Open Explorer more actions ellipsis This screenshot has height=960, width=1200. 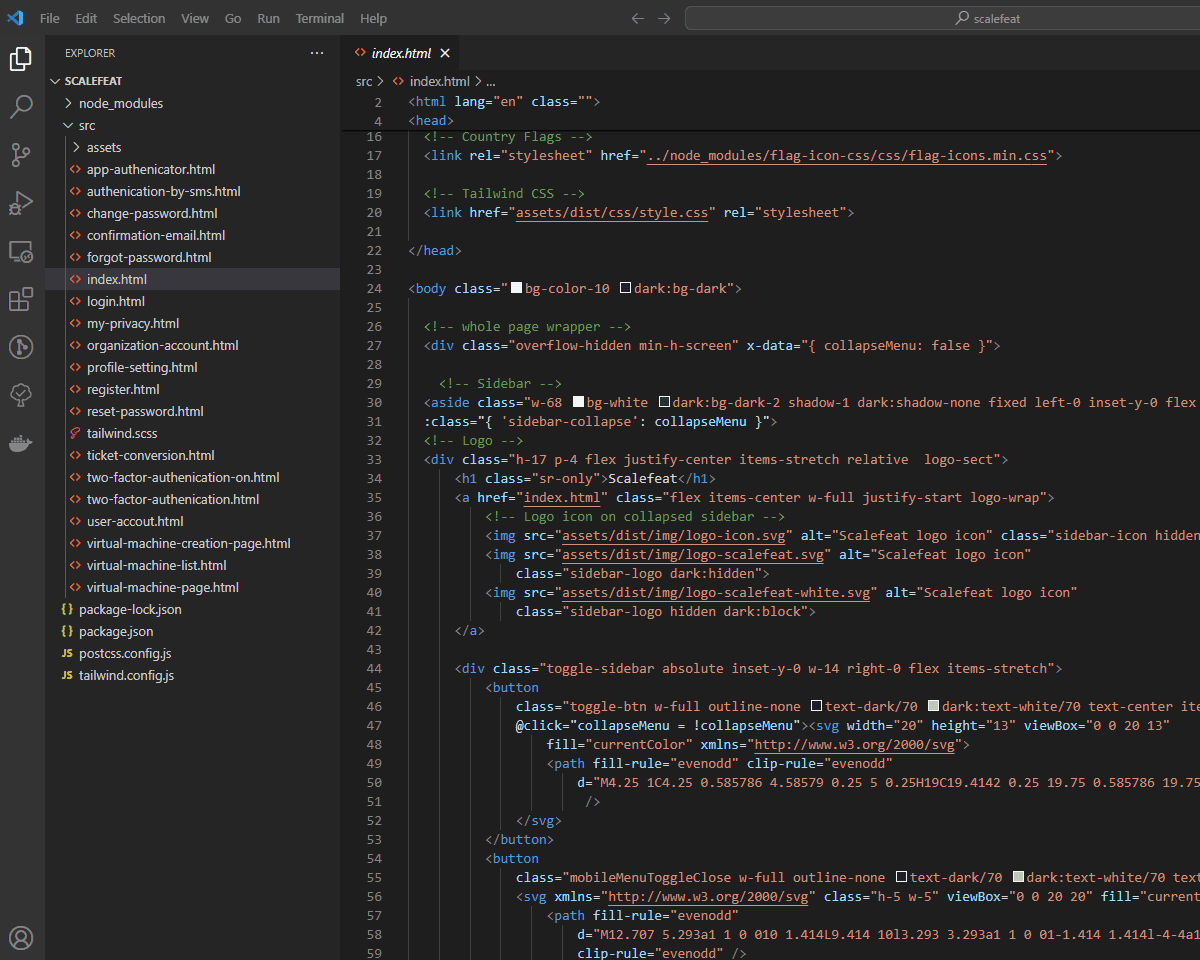pyautogui.click(x=317, y=53)
